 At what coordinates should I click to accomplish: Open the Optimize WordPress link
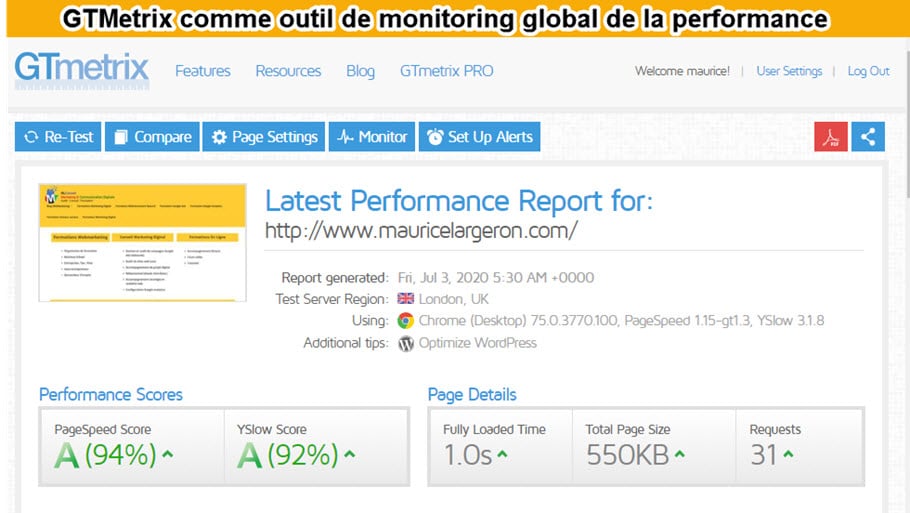tap(477, 343)
